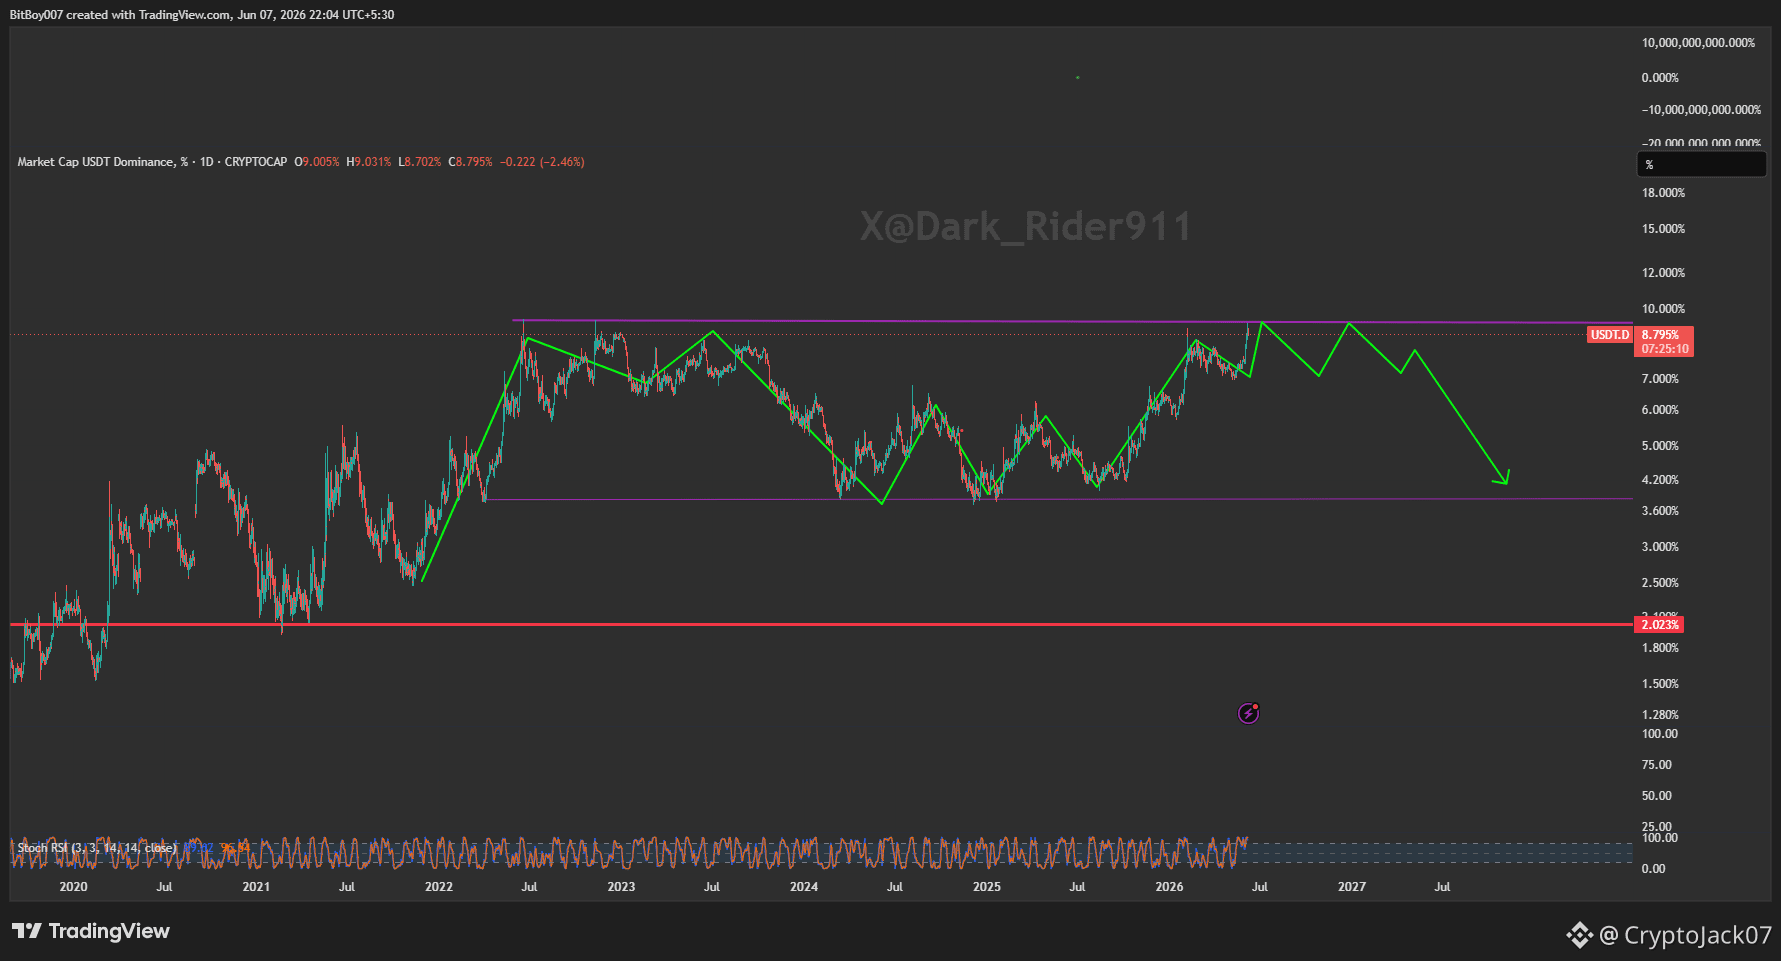This screenshot has height=961, width=1781.
Task: Click the open value O9.005%
Action: point(317,162)
